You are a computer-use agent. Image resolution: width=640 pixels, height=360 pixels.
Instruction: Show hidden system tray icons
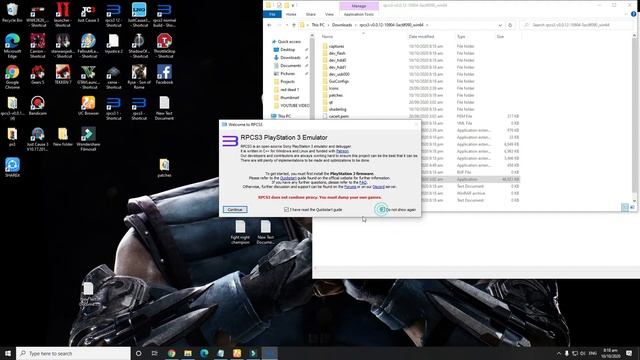[x=558, y=353]
